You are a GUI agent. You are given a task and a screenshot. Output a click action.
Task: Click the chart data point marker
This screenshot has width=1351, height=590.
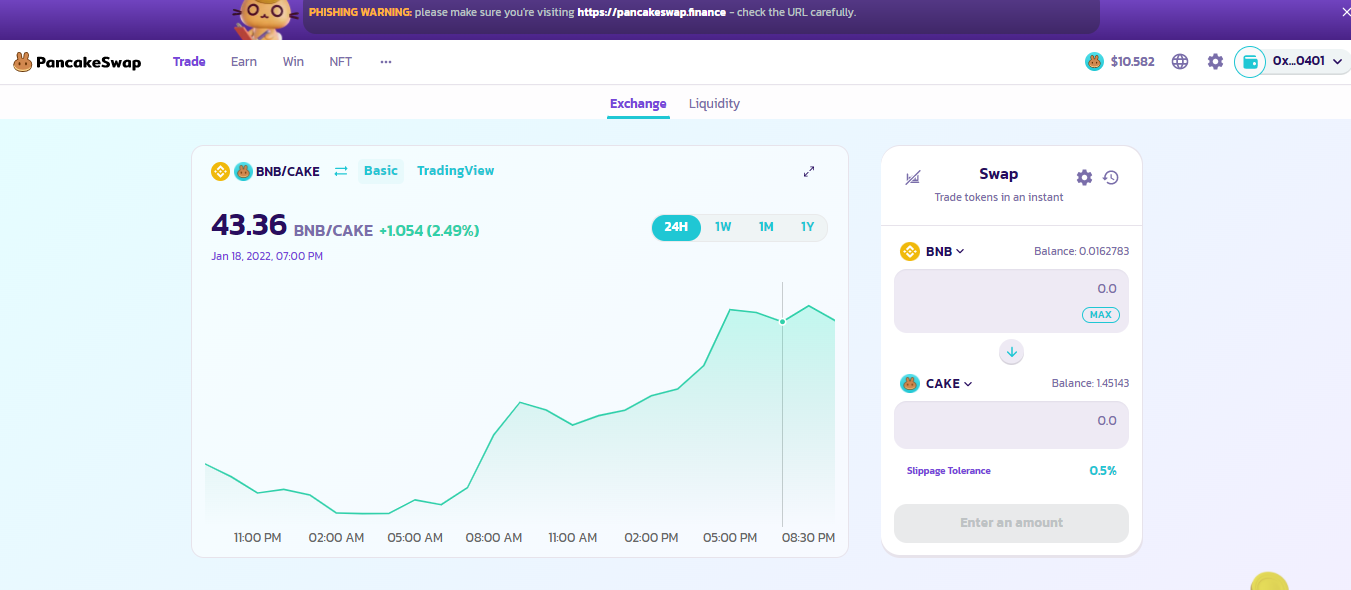782,321
